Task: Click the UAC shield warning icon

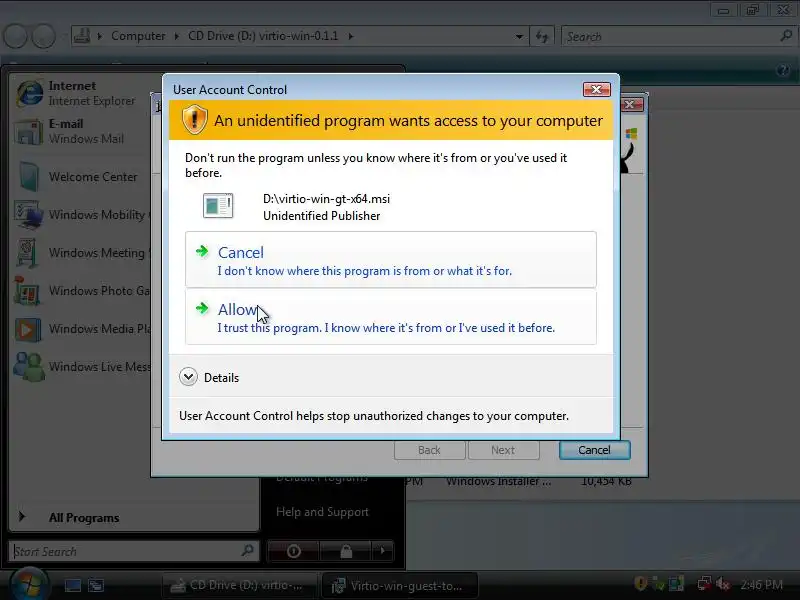Action: [x=194, y=120]
